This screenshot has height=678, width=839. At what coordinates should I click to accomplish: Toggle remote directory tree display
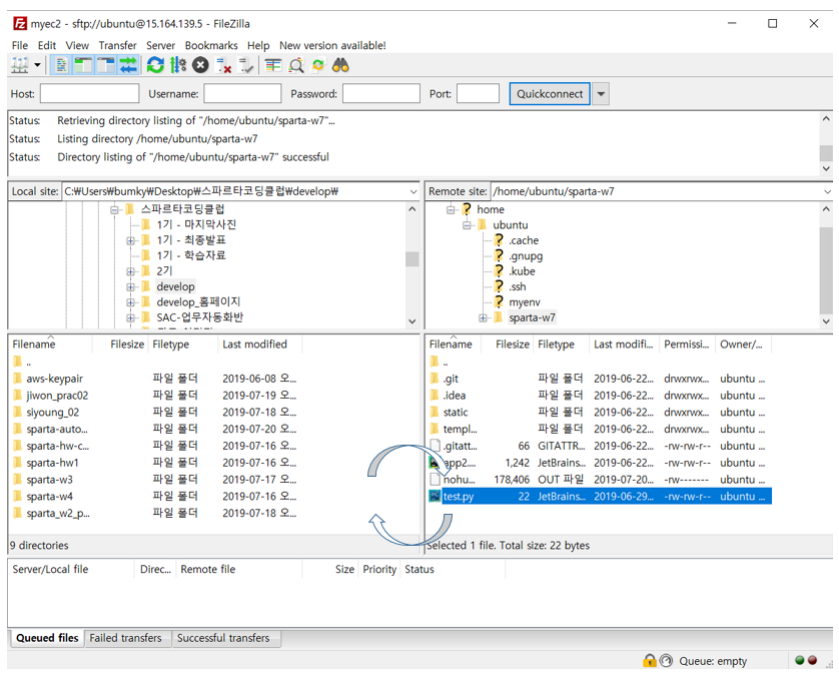point(106,65)
